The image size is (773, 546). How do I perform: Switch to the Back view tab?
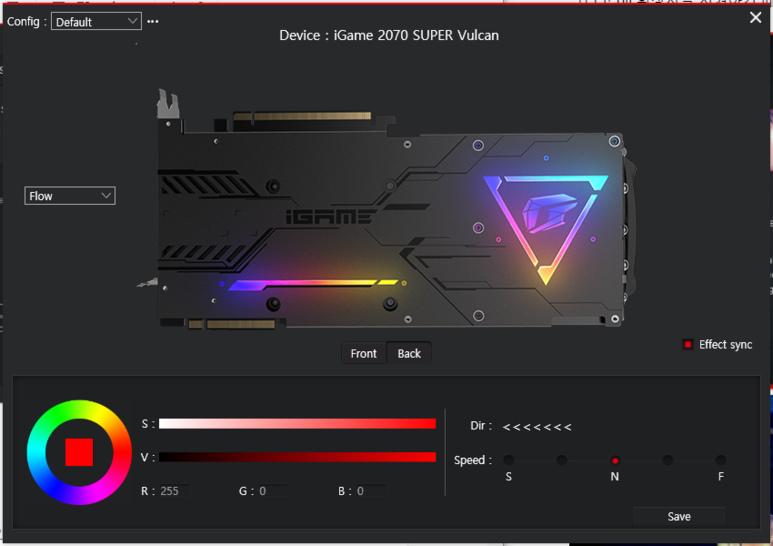click(x=409, y=353)
